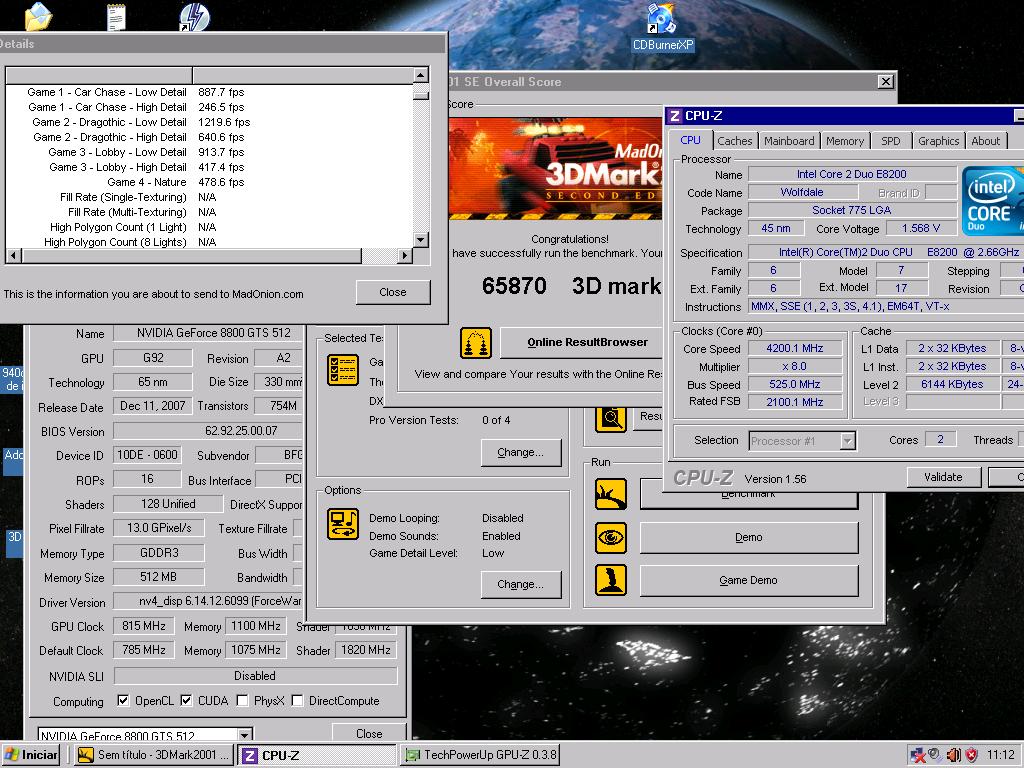Click the 65870 3D marks score text
1024x768 pixels.
click(x=572, y=286)
